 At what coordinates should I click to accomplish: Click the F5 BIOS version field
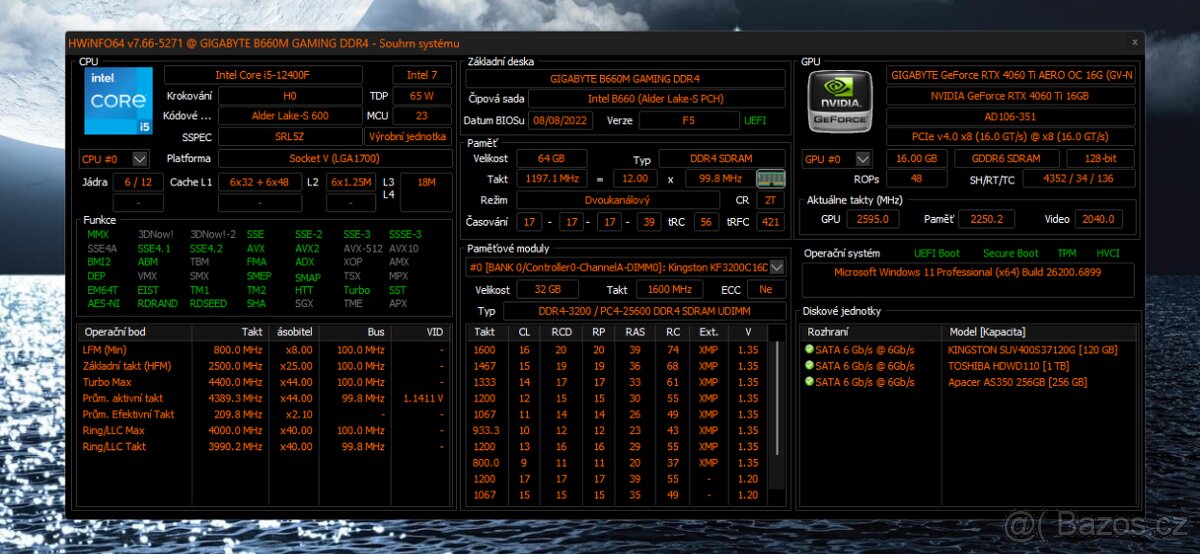(688, 120)
